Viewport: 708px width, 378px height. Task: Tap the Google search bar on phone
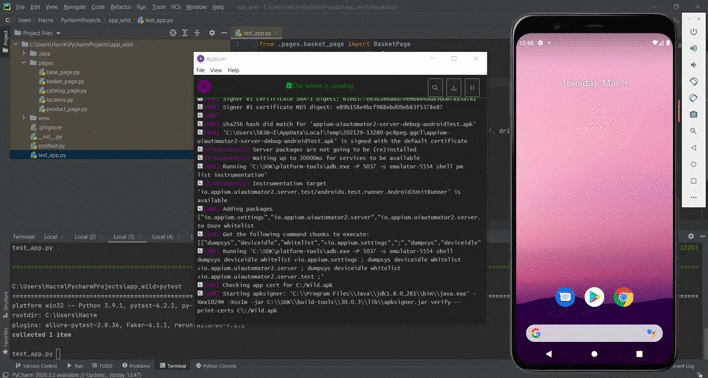(594, 333)
